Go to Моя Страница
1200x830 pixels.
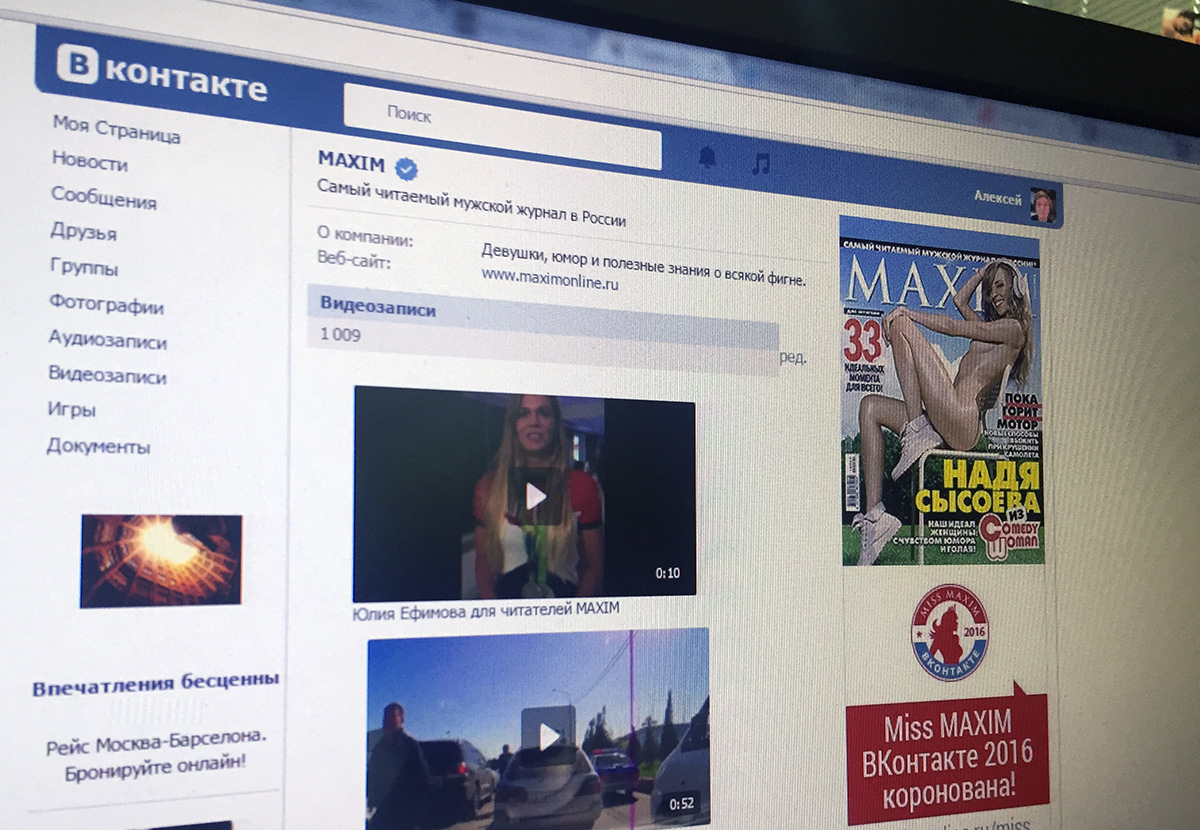pyautogui.click(x=116, y=128)
